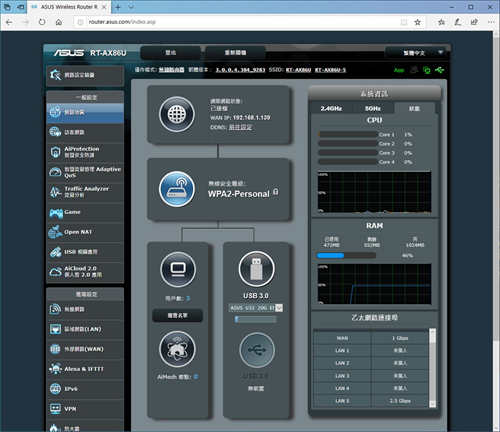Open the LAN settings sidebar item
Screen dimensions: 500x432
click(85, 329)
